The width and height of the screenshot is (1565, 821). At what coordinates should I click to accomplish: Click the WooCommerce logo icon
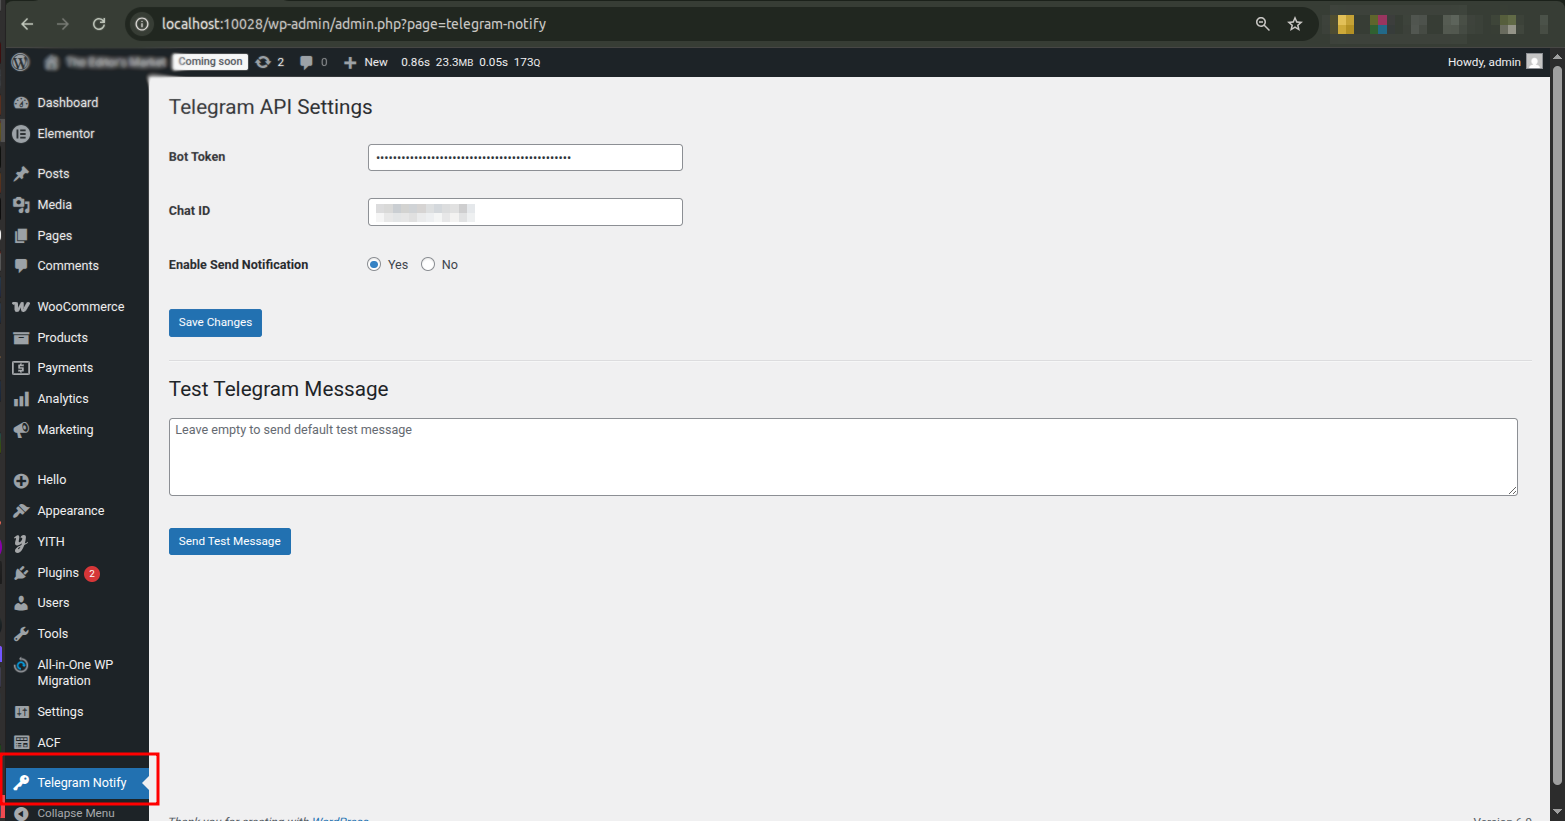point(21,307)
